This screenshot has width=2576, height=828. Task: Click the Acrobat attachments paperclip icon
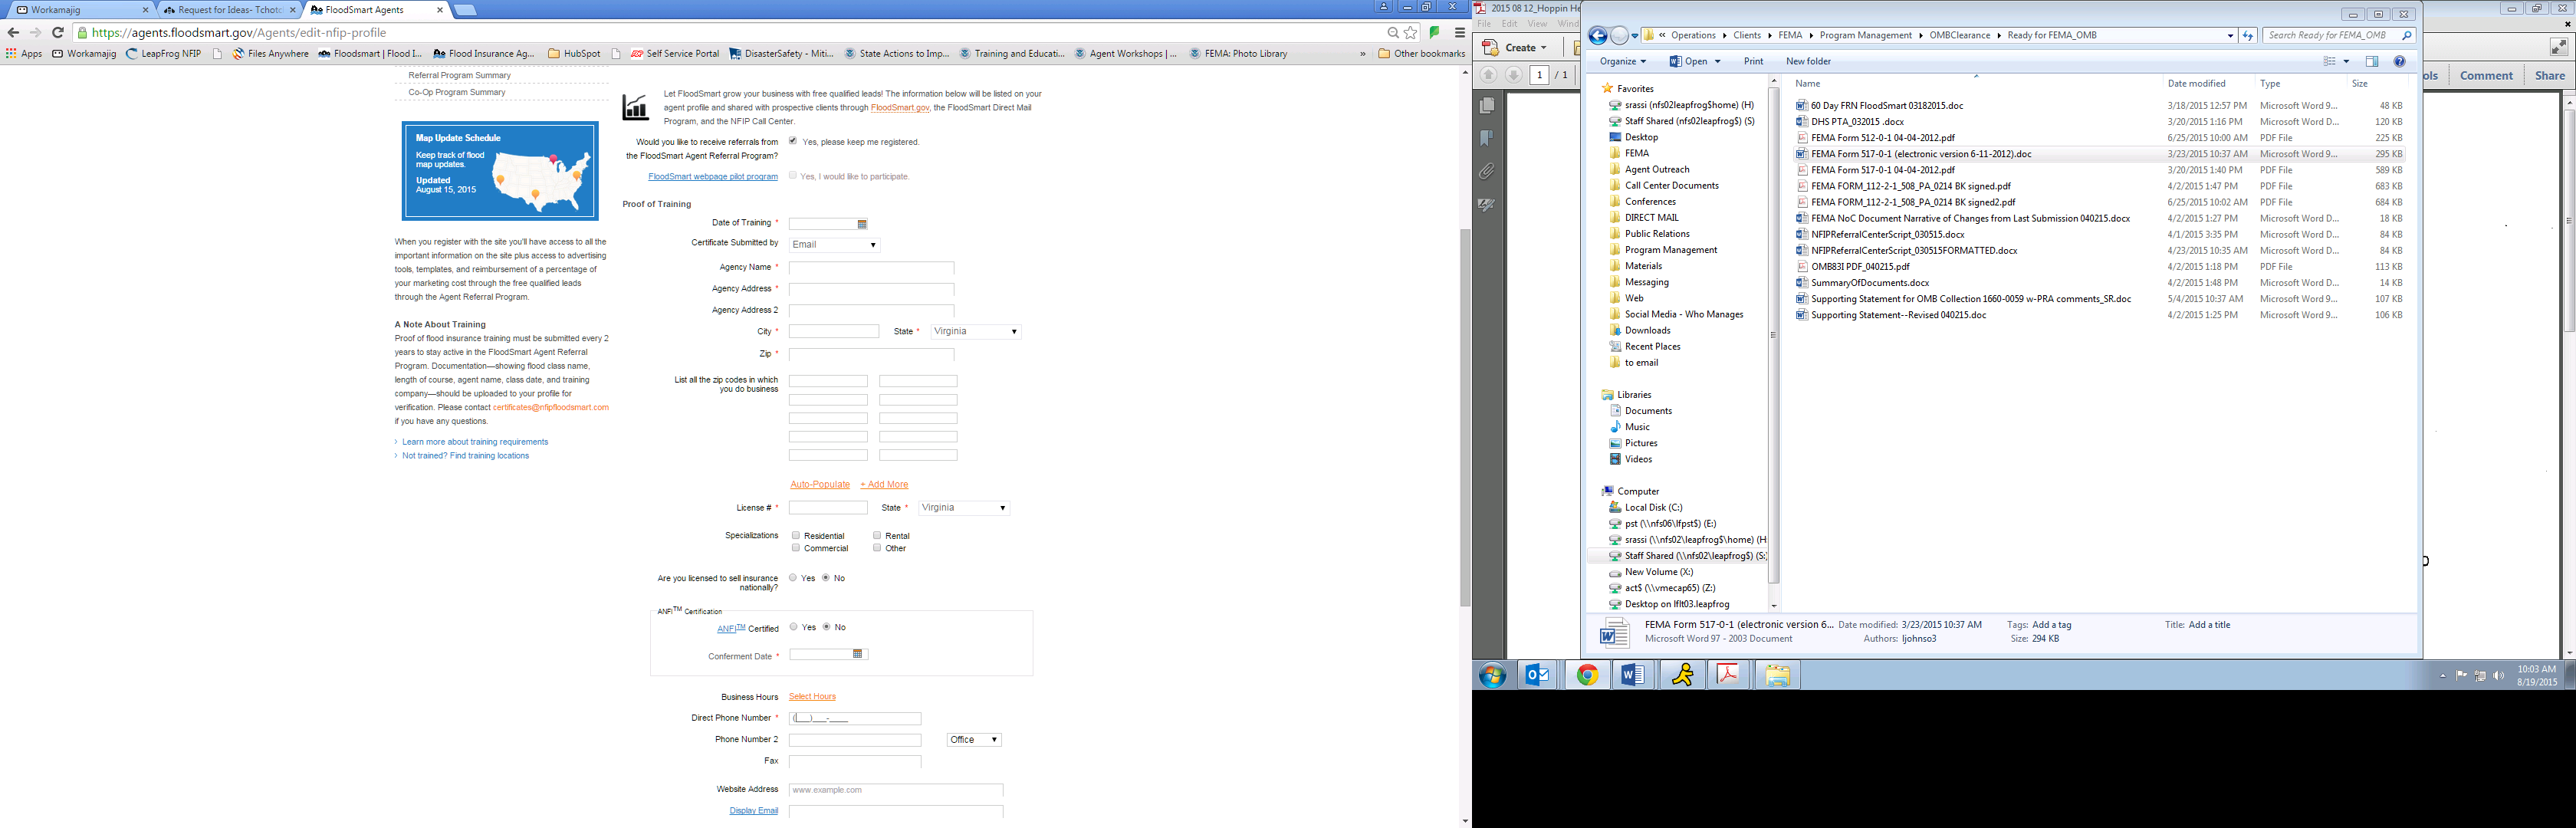[x=1487, y=171]
